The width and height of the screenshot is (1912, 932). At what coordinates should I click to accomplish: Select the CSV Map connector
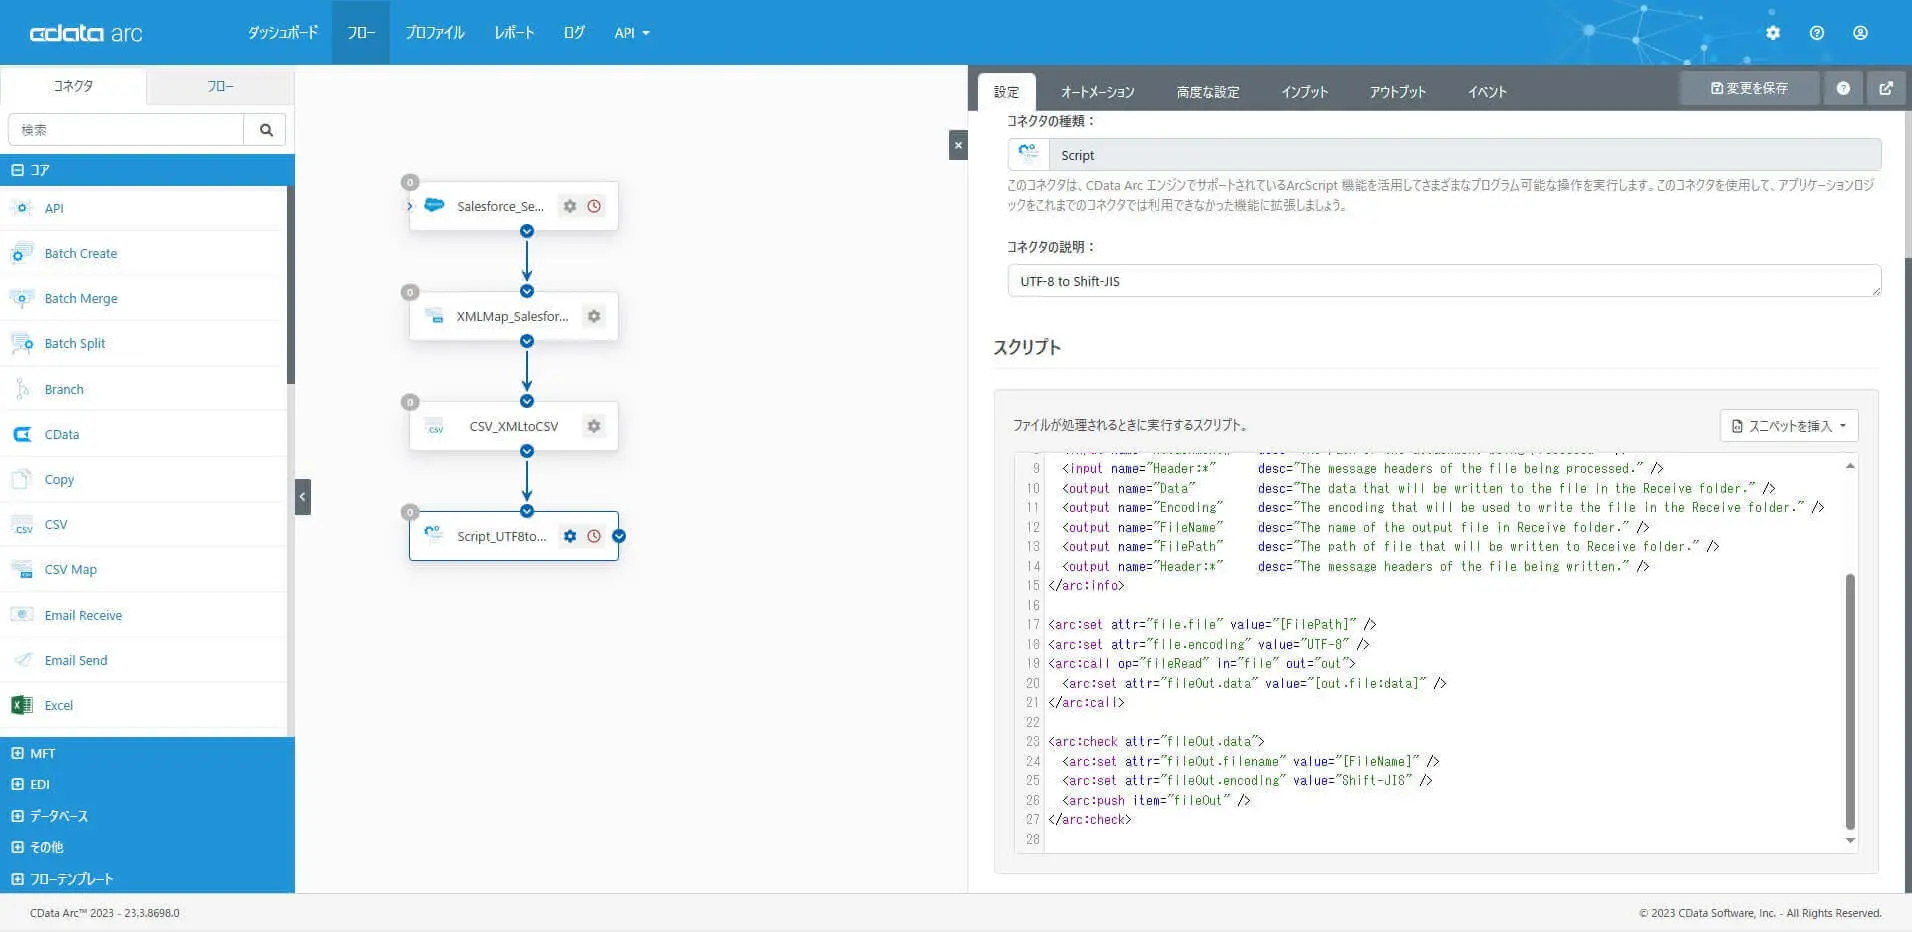click(143, 569)
